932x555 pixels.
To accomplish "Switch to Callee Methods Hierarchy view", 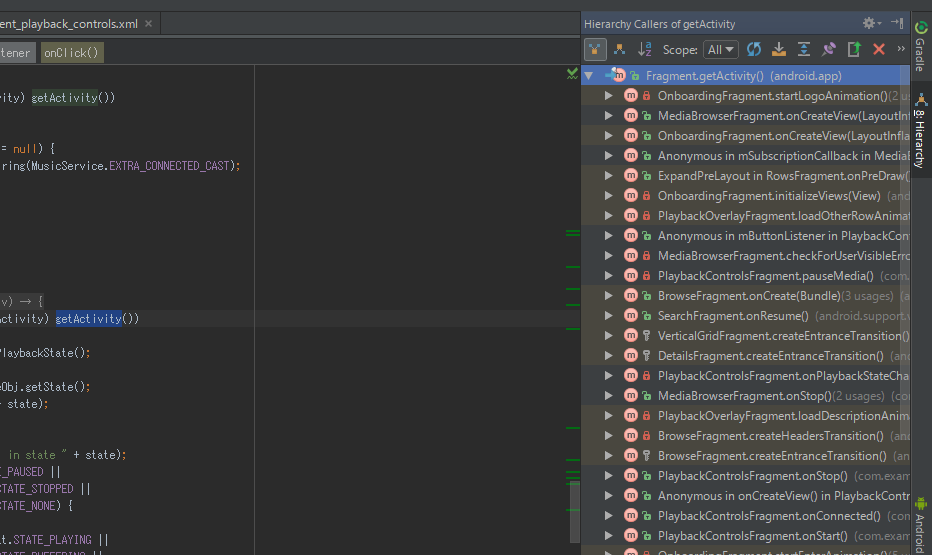I will 620,49.
